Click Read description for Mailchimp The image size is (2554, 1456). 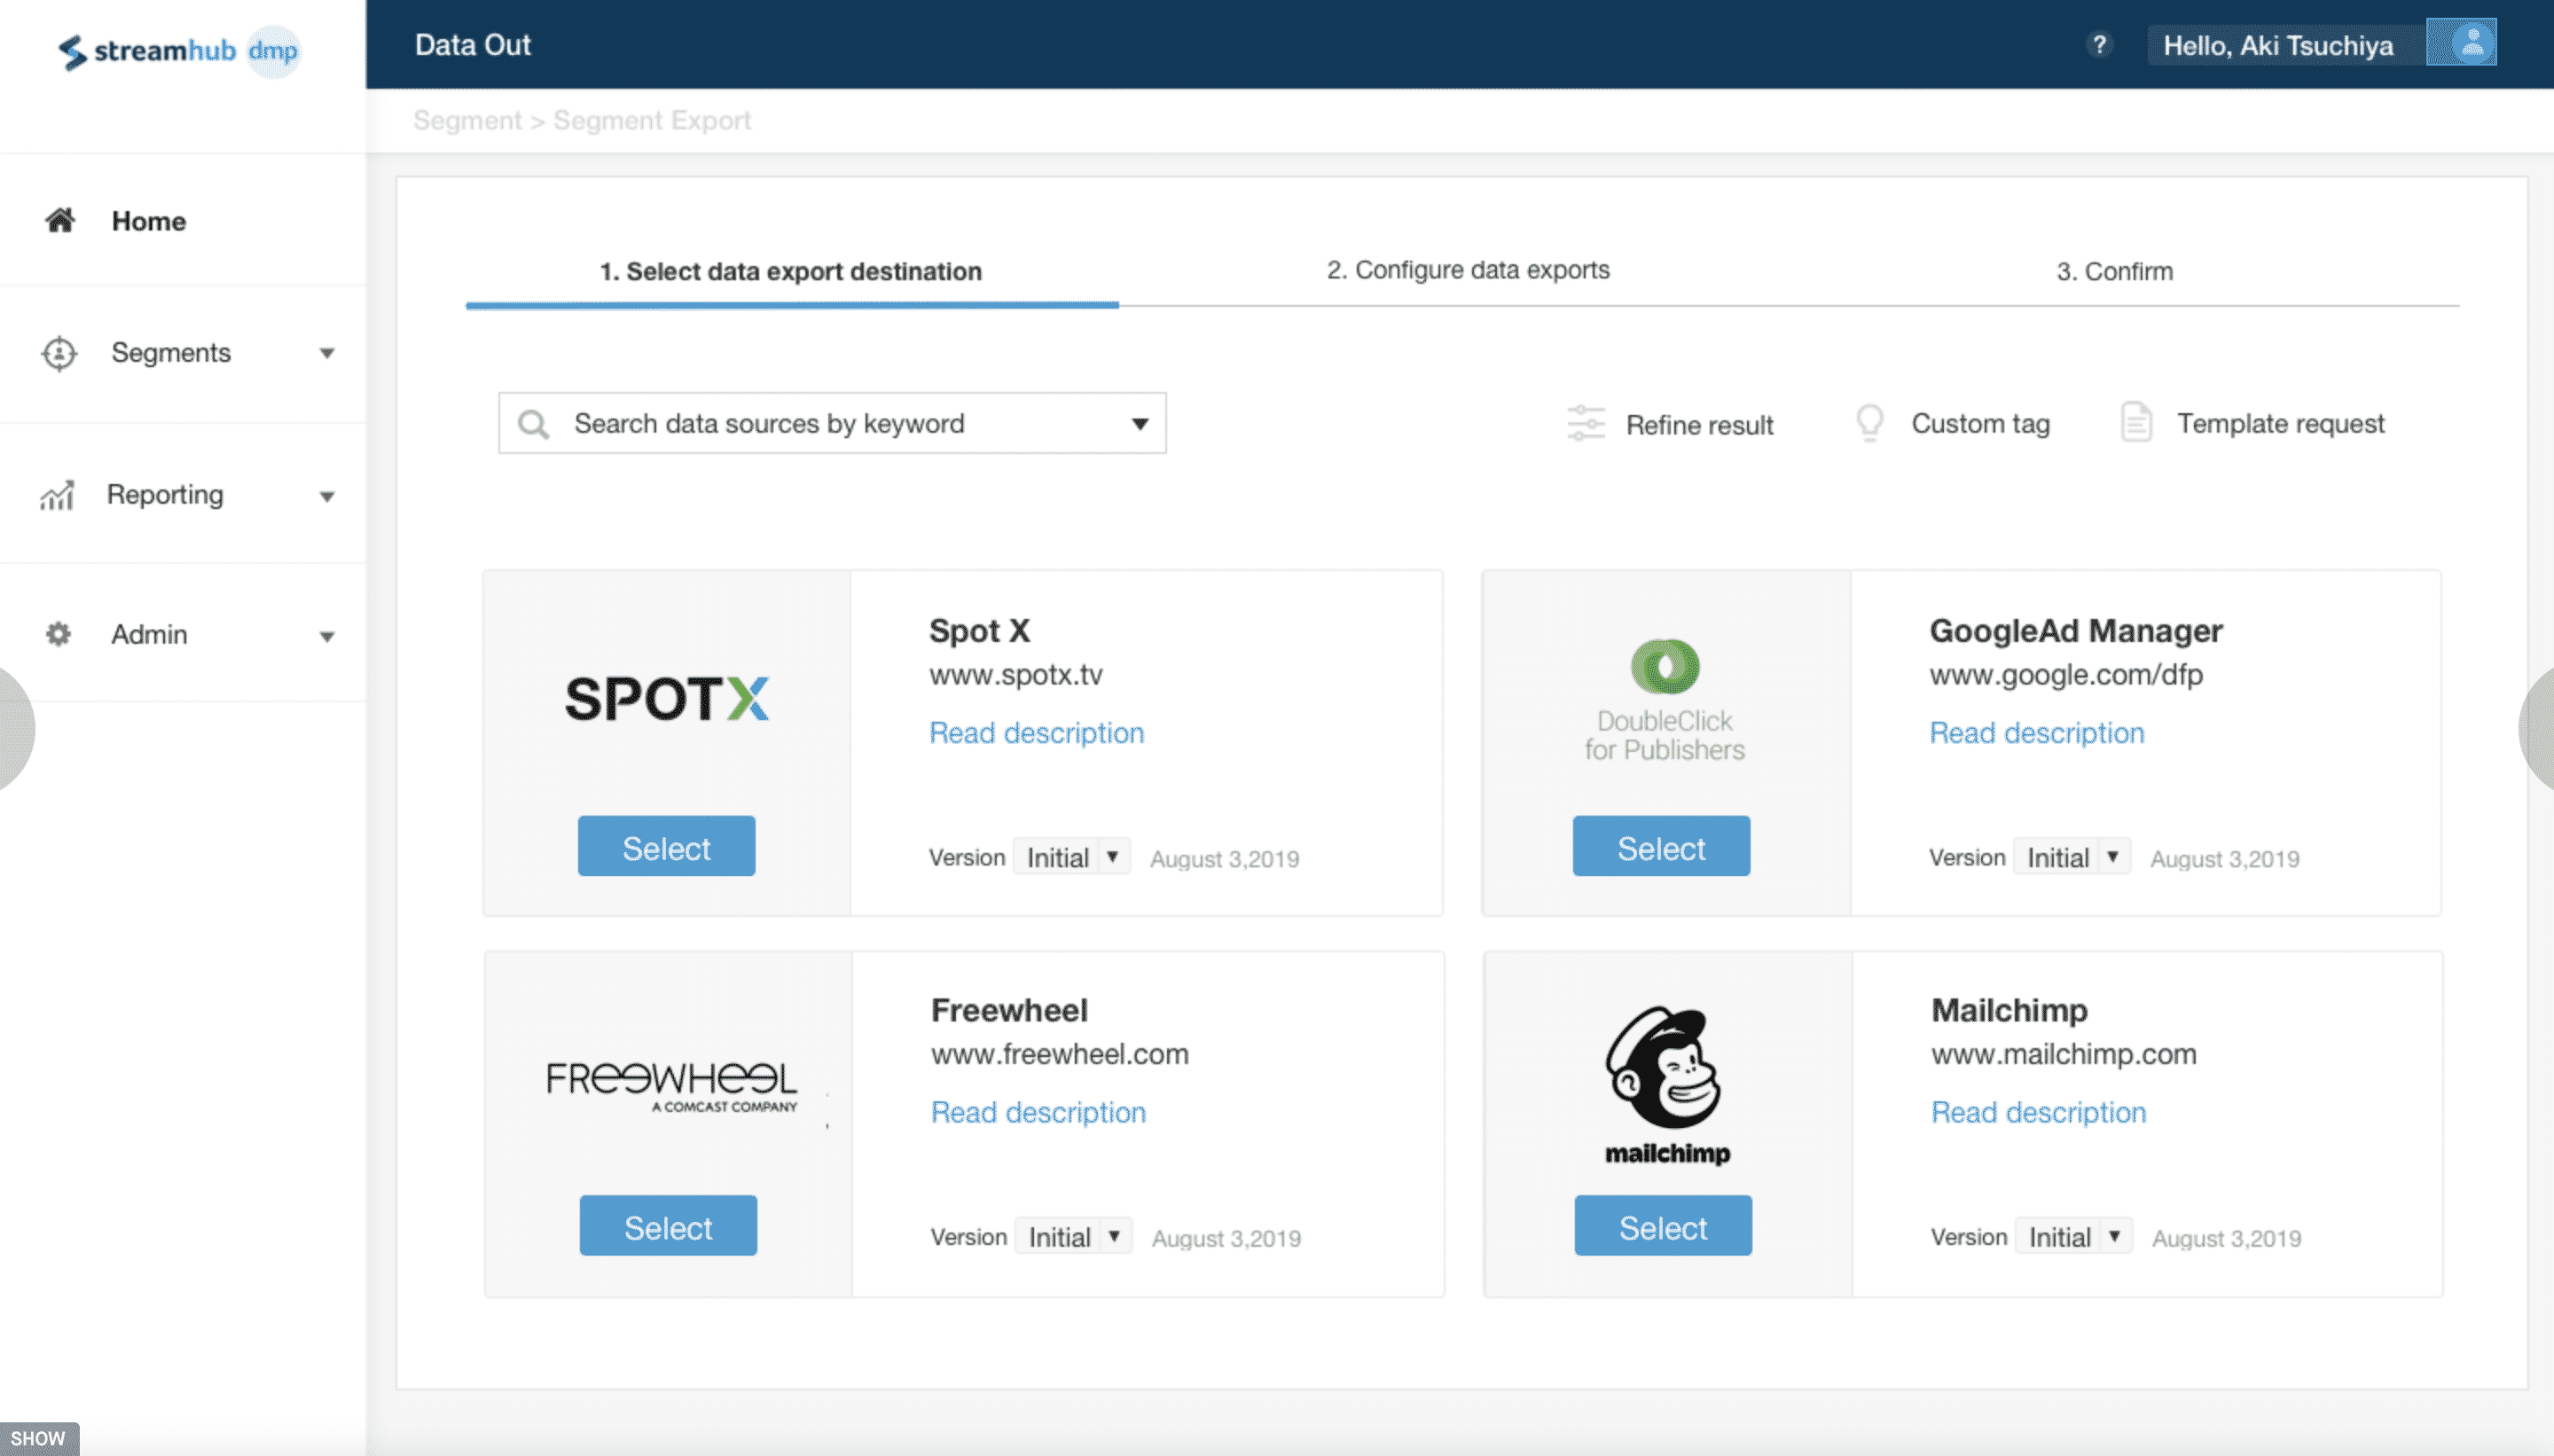coord(2036,1110)
